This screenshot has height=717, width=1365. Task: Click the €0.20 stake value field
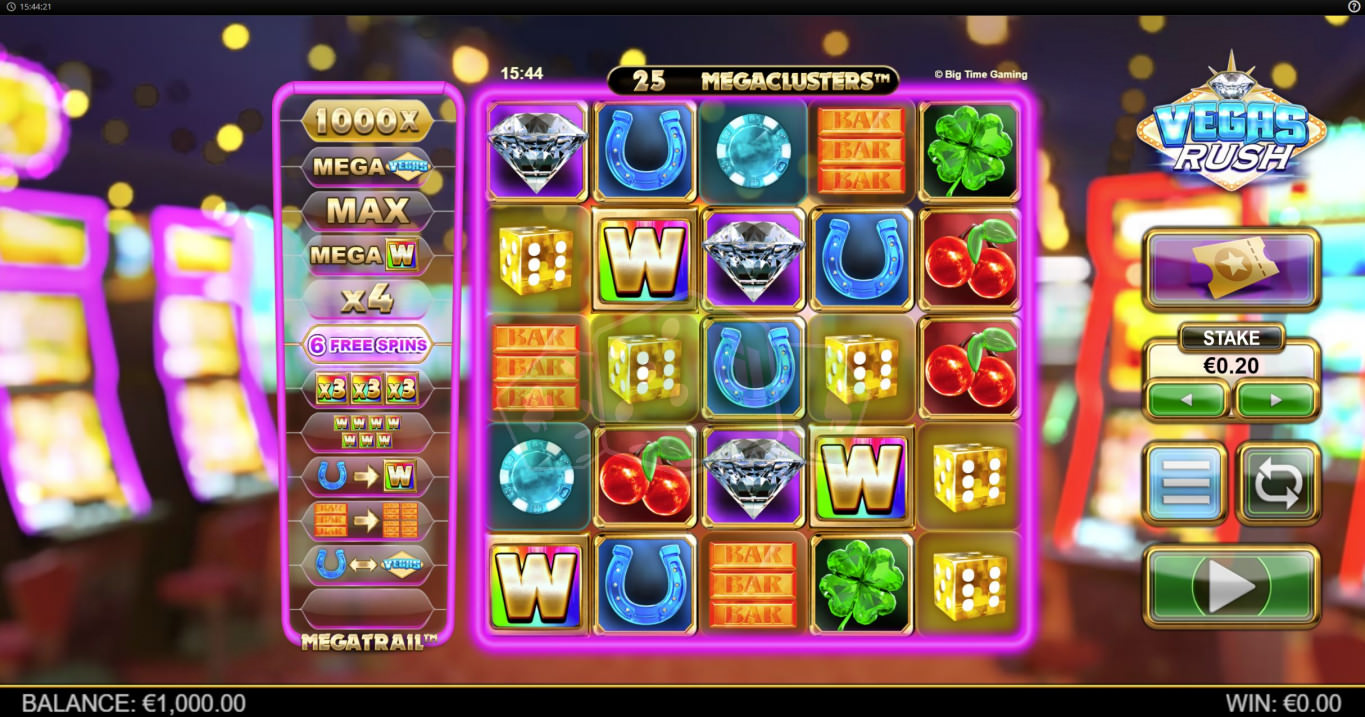[x=1232, y=365]
